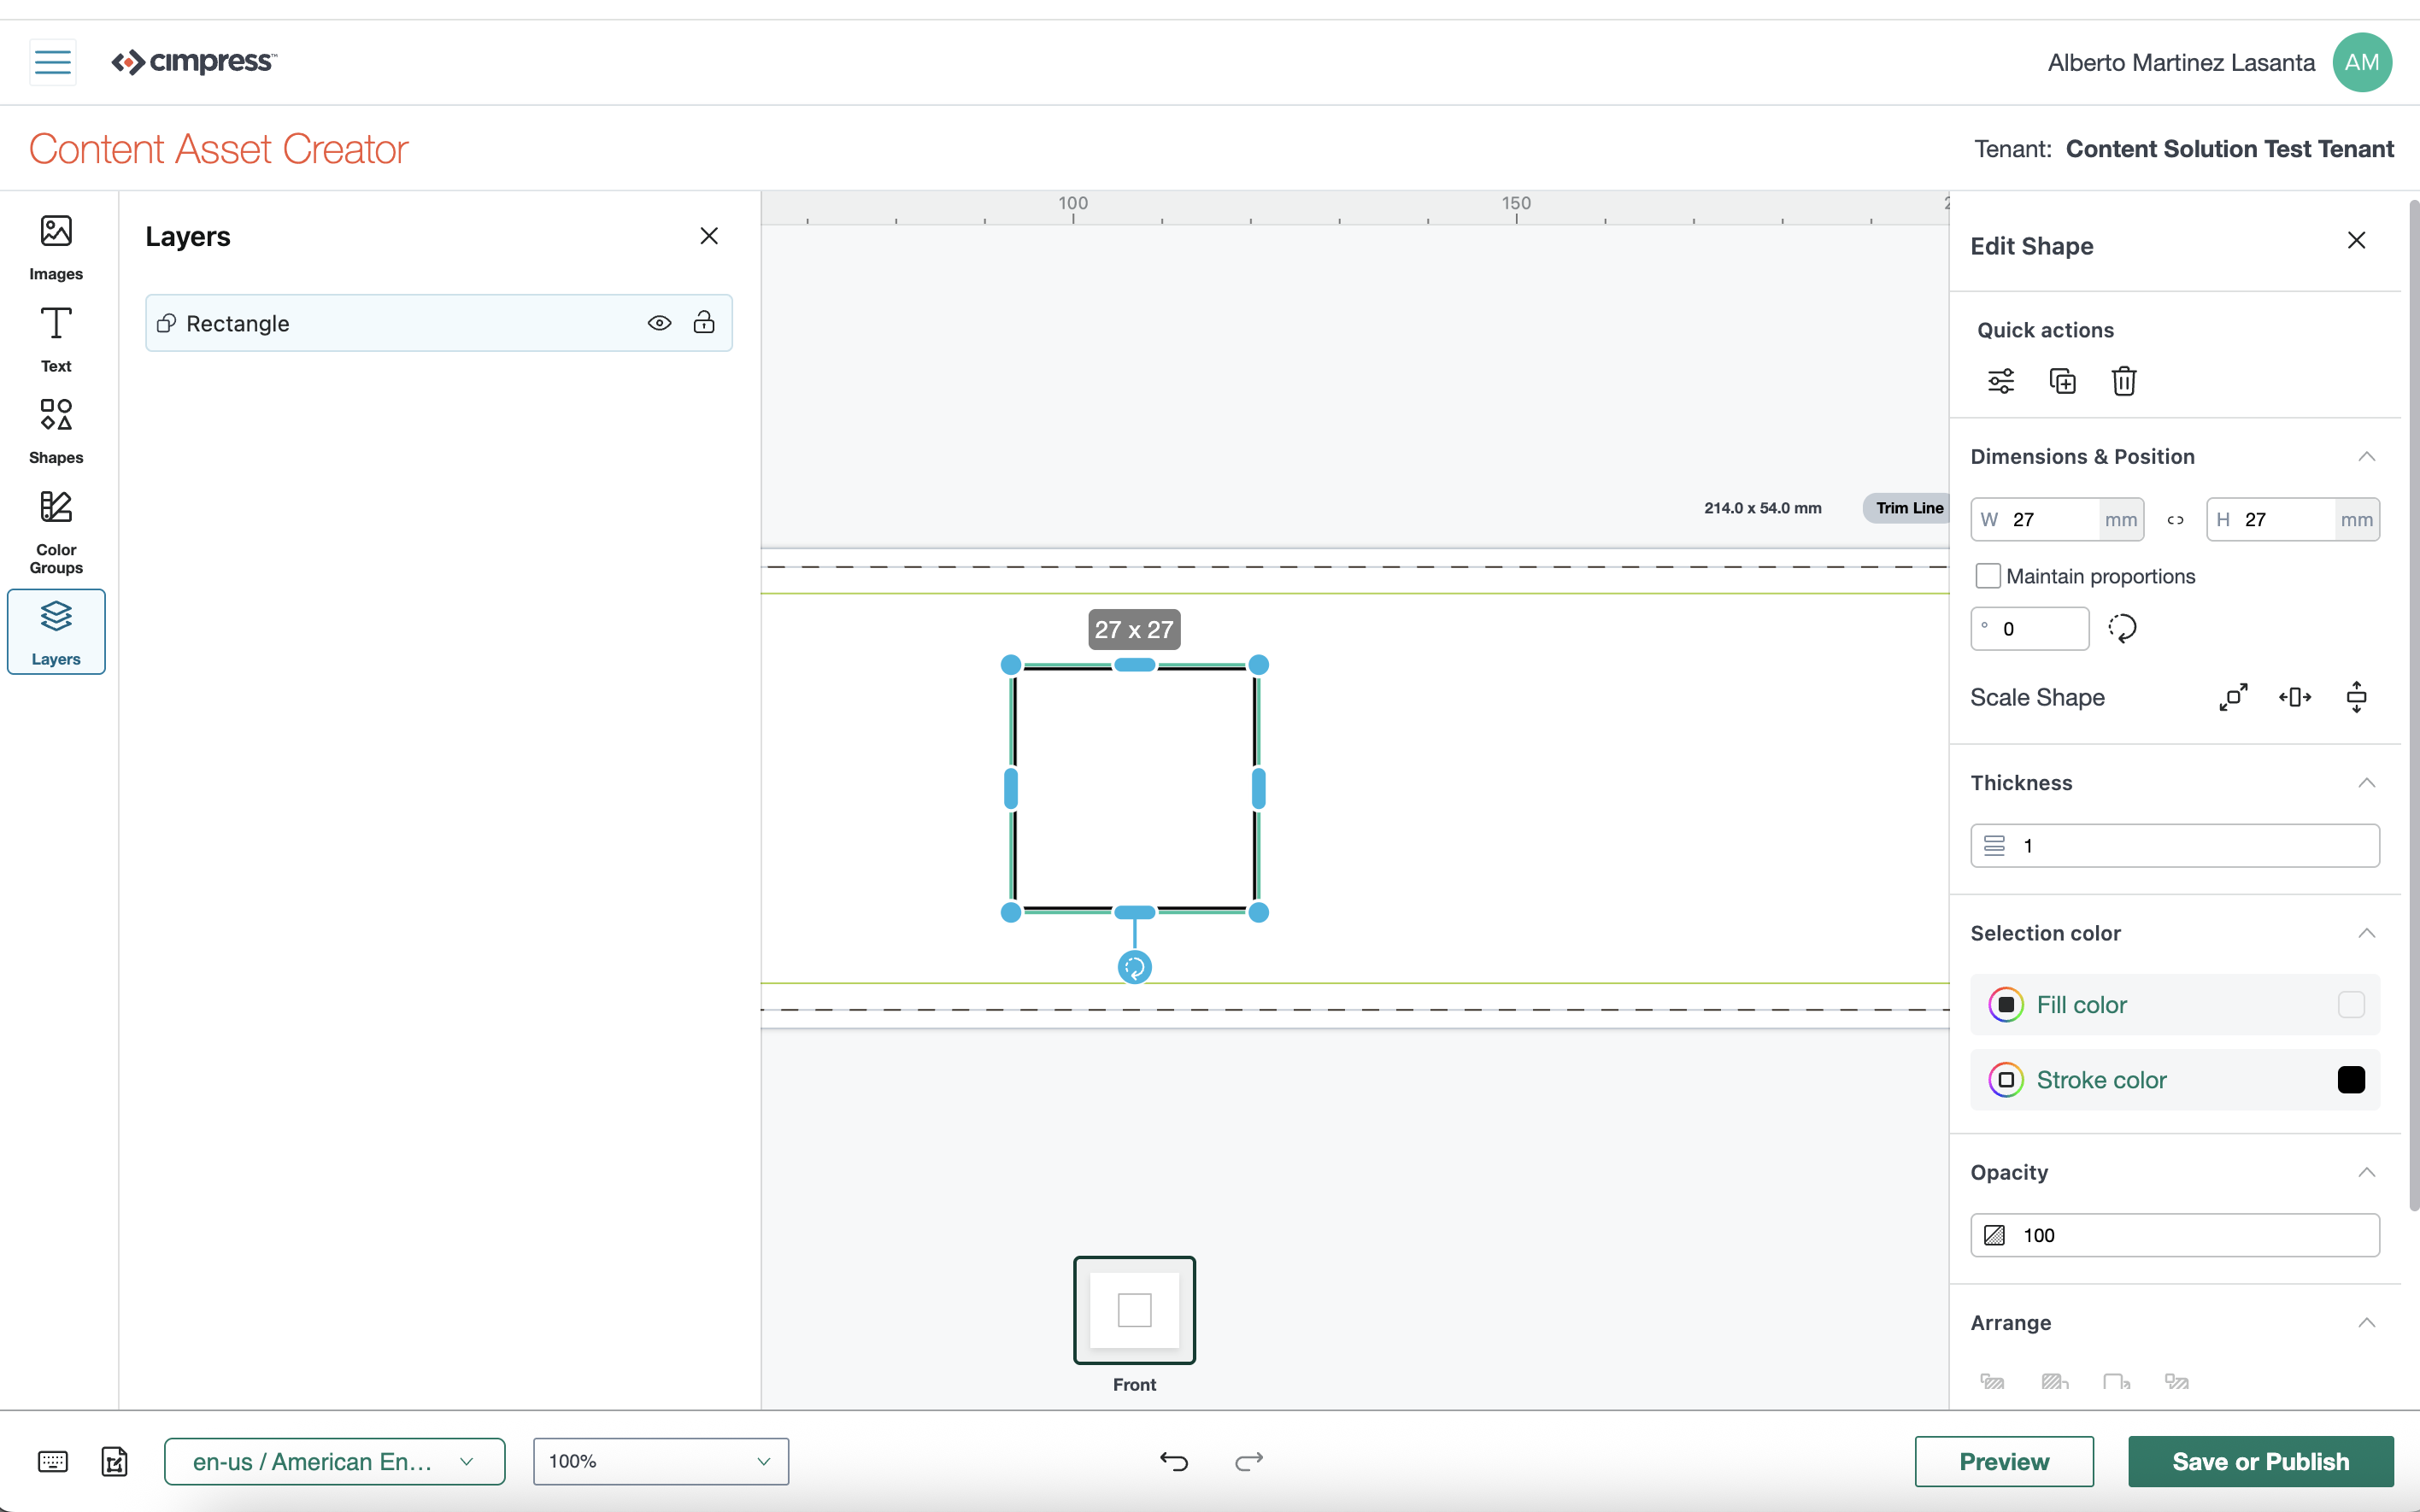Close the Layers panel
The height and width of the screenshot is (1512, 2420).
(709, 236)
